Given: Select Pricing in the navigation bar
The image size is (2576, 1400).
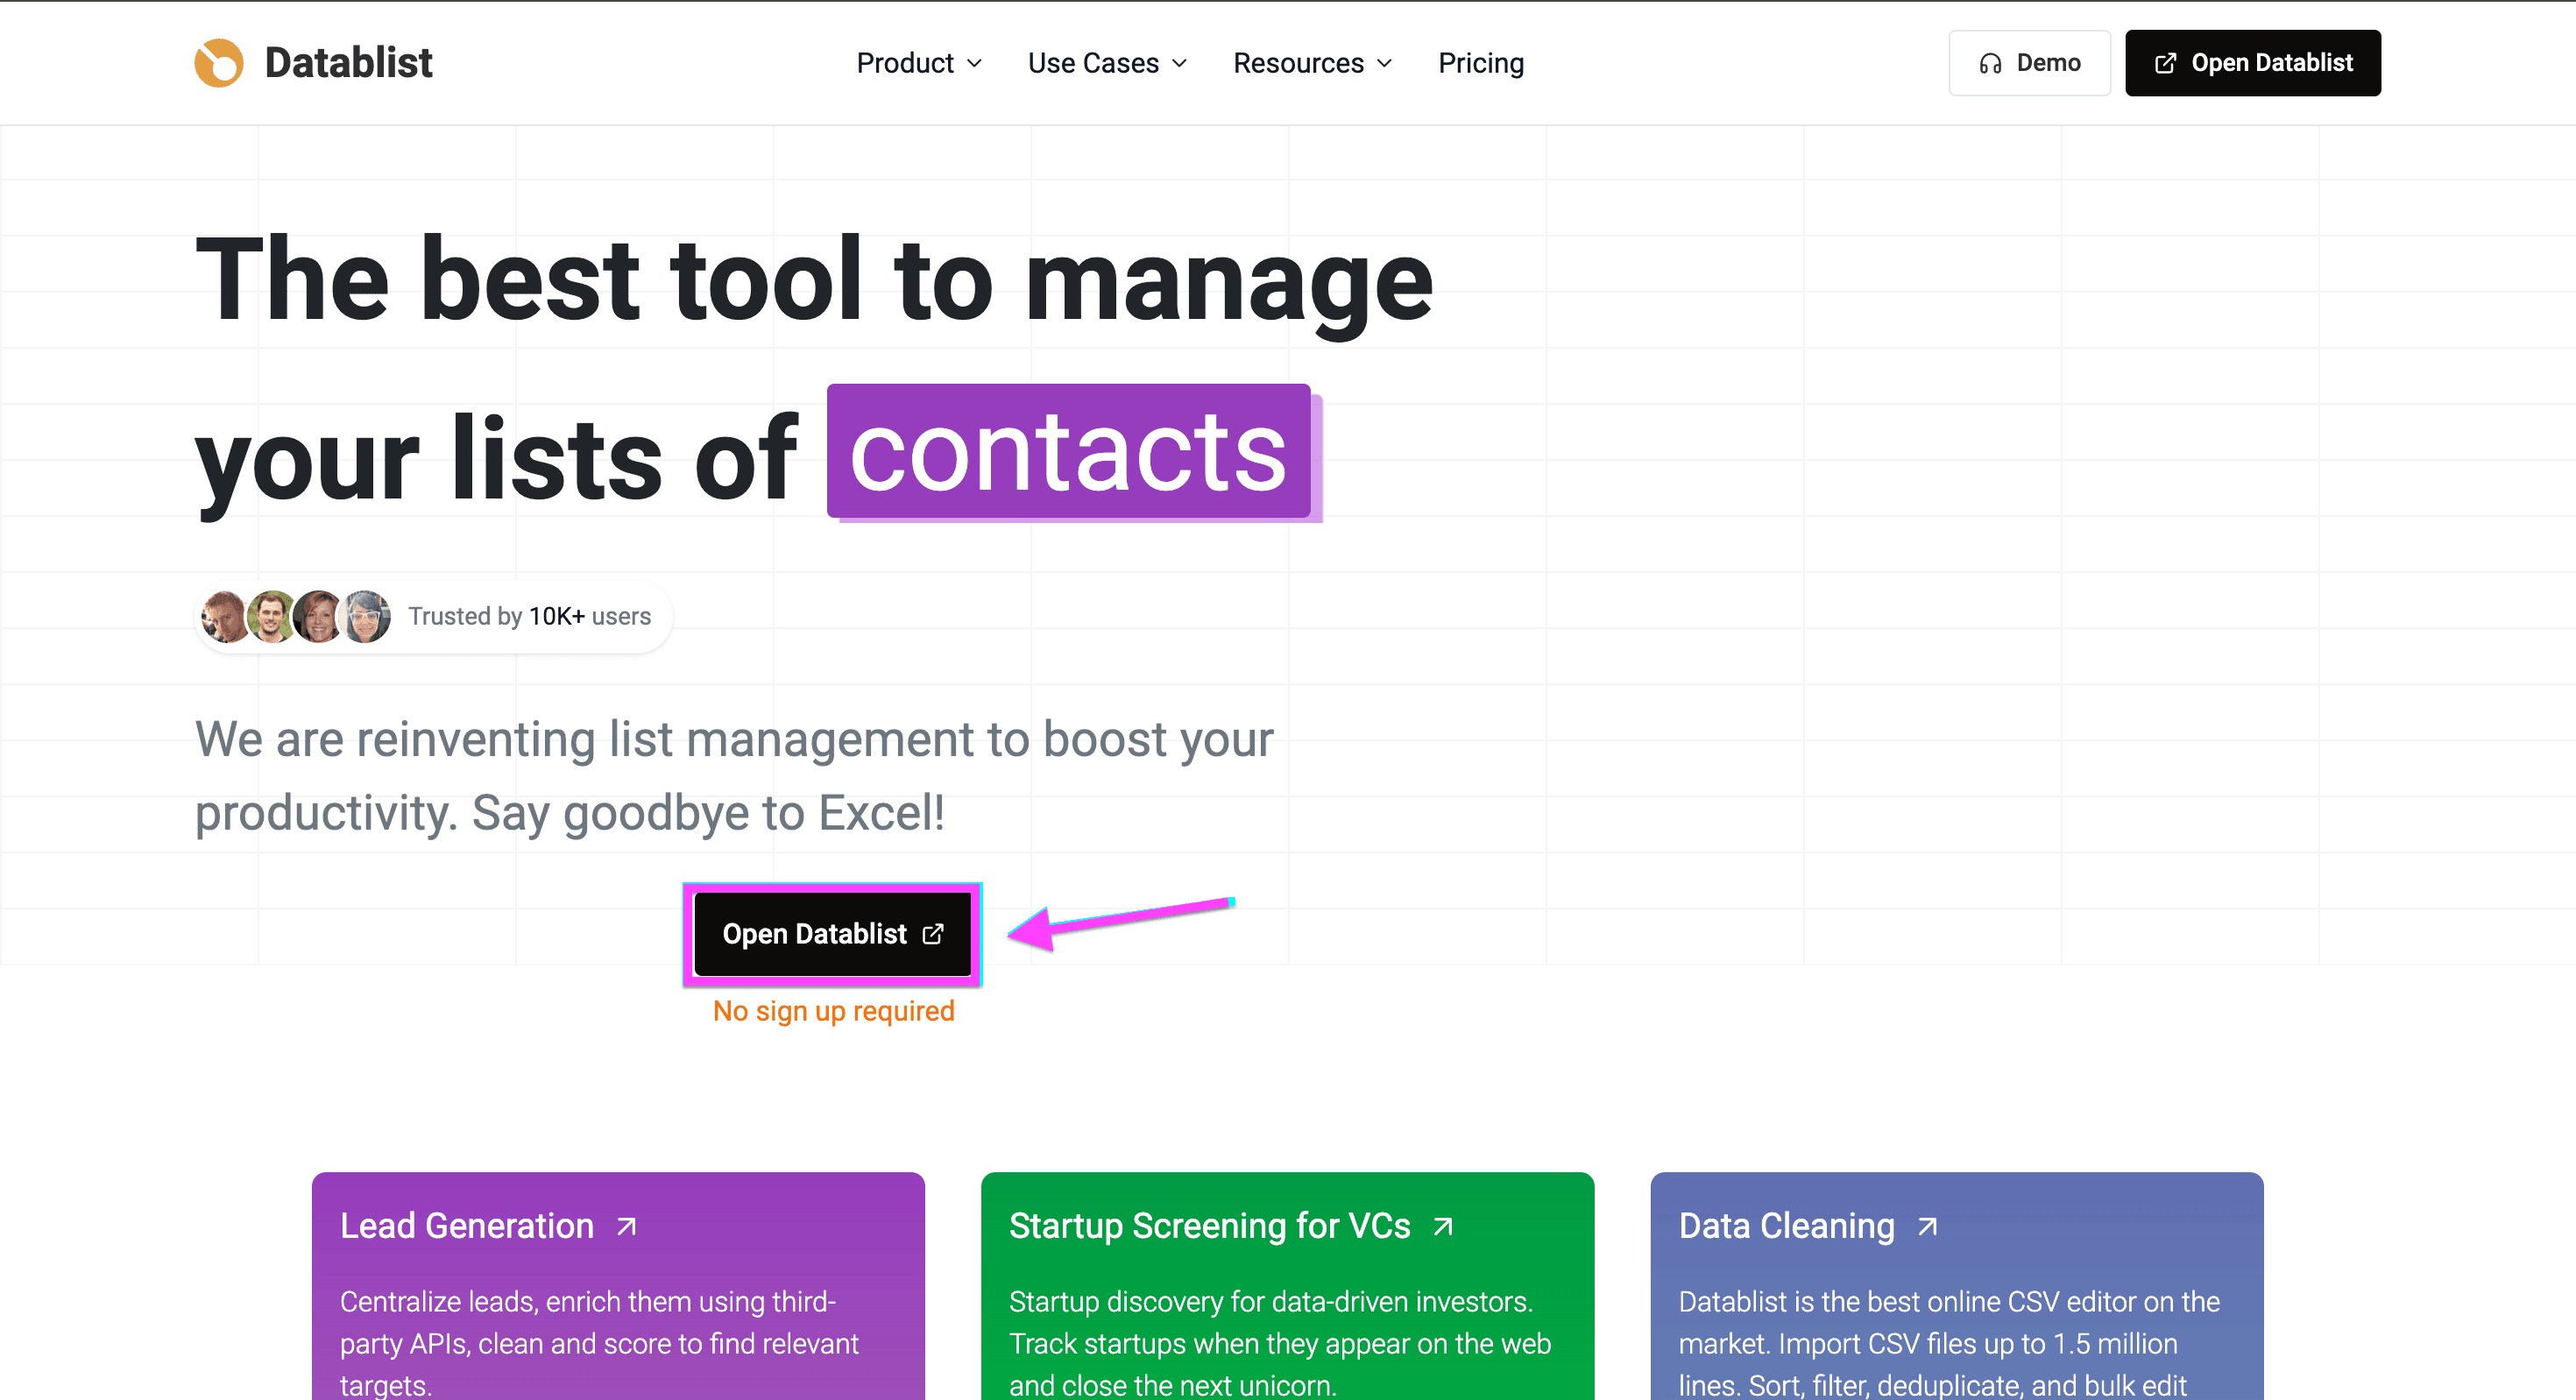Looking at the screenshot, I should click(x=1480, y=62).
